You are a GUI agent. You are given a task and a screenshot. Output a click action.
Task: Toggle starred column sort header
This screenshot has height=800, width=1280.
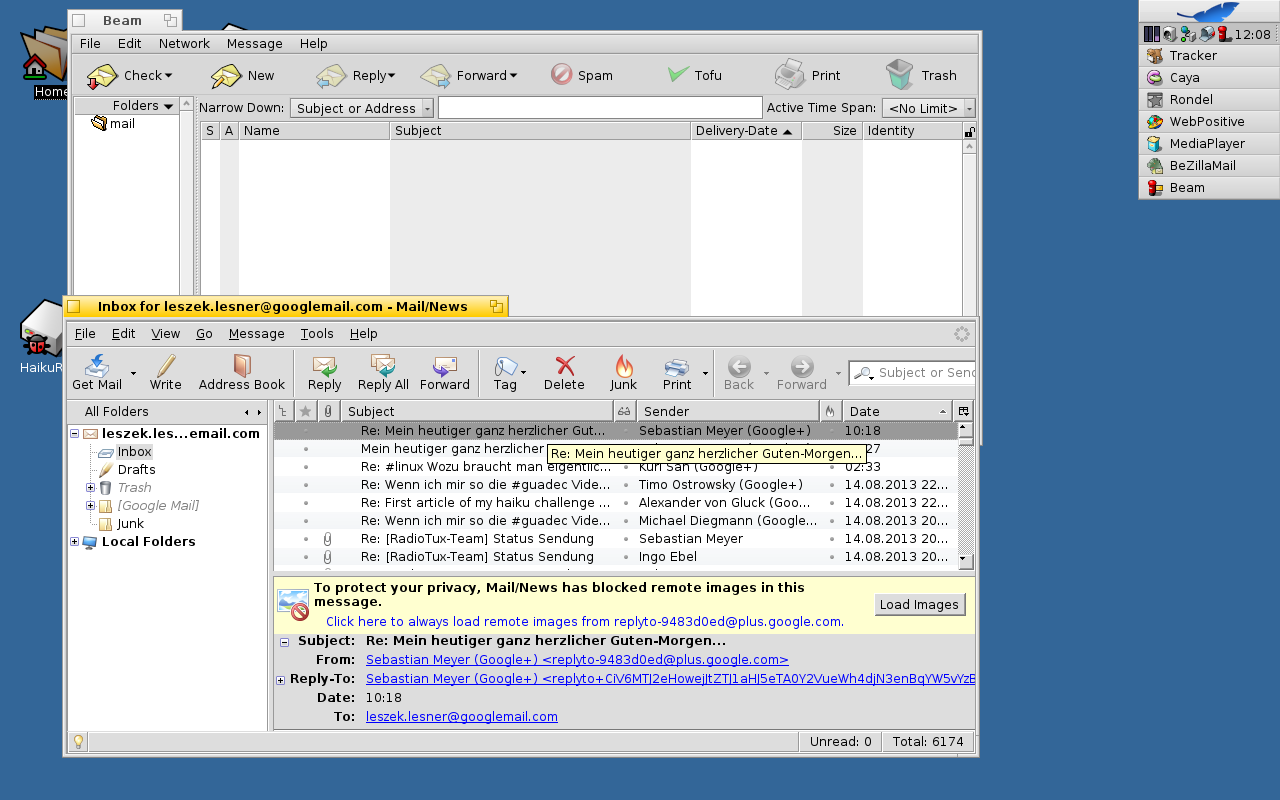(x=306, y=411)
